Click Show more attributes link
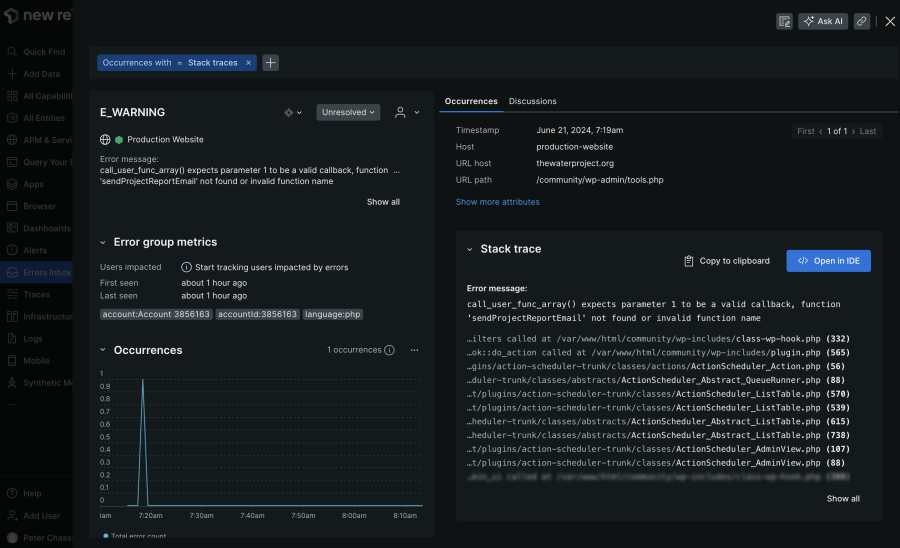Image resolution: width=900 pixels, height=548 pixels. coord(497,202)
